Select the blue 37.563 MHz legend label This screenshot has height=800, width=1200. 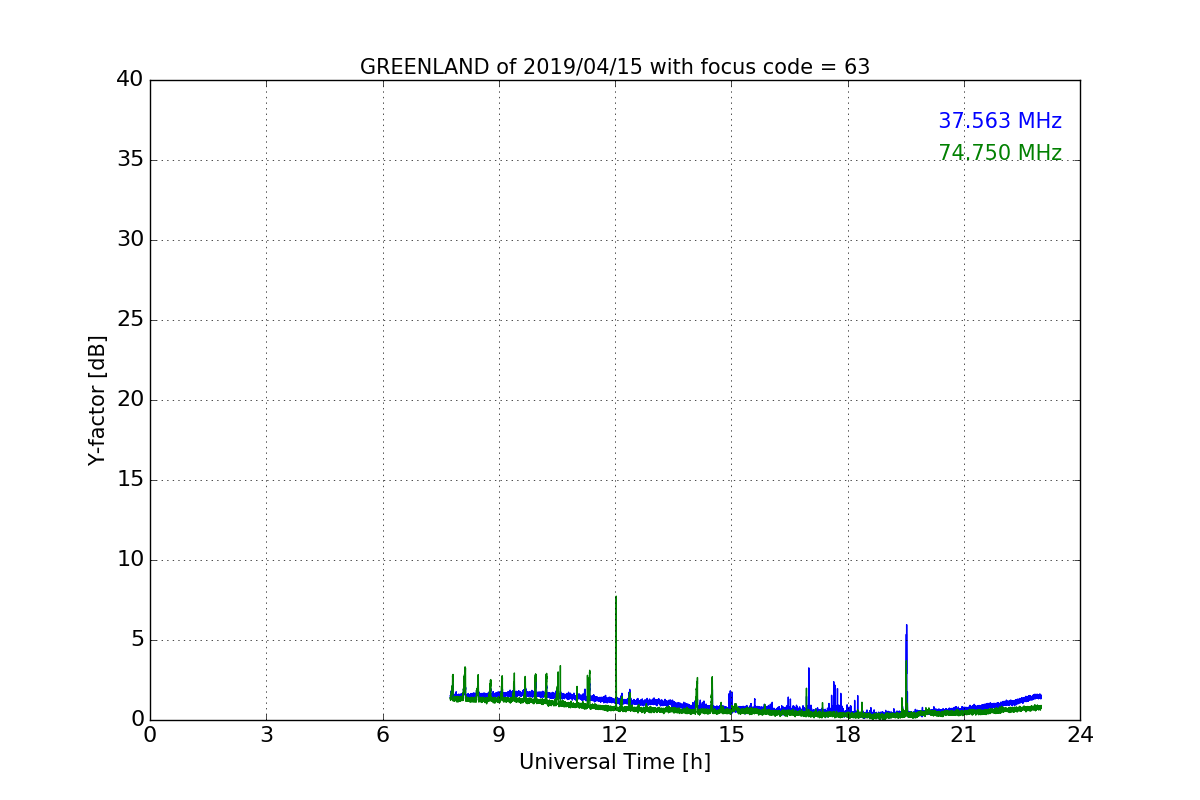tap(1000, 121)
